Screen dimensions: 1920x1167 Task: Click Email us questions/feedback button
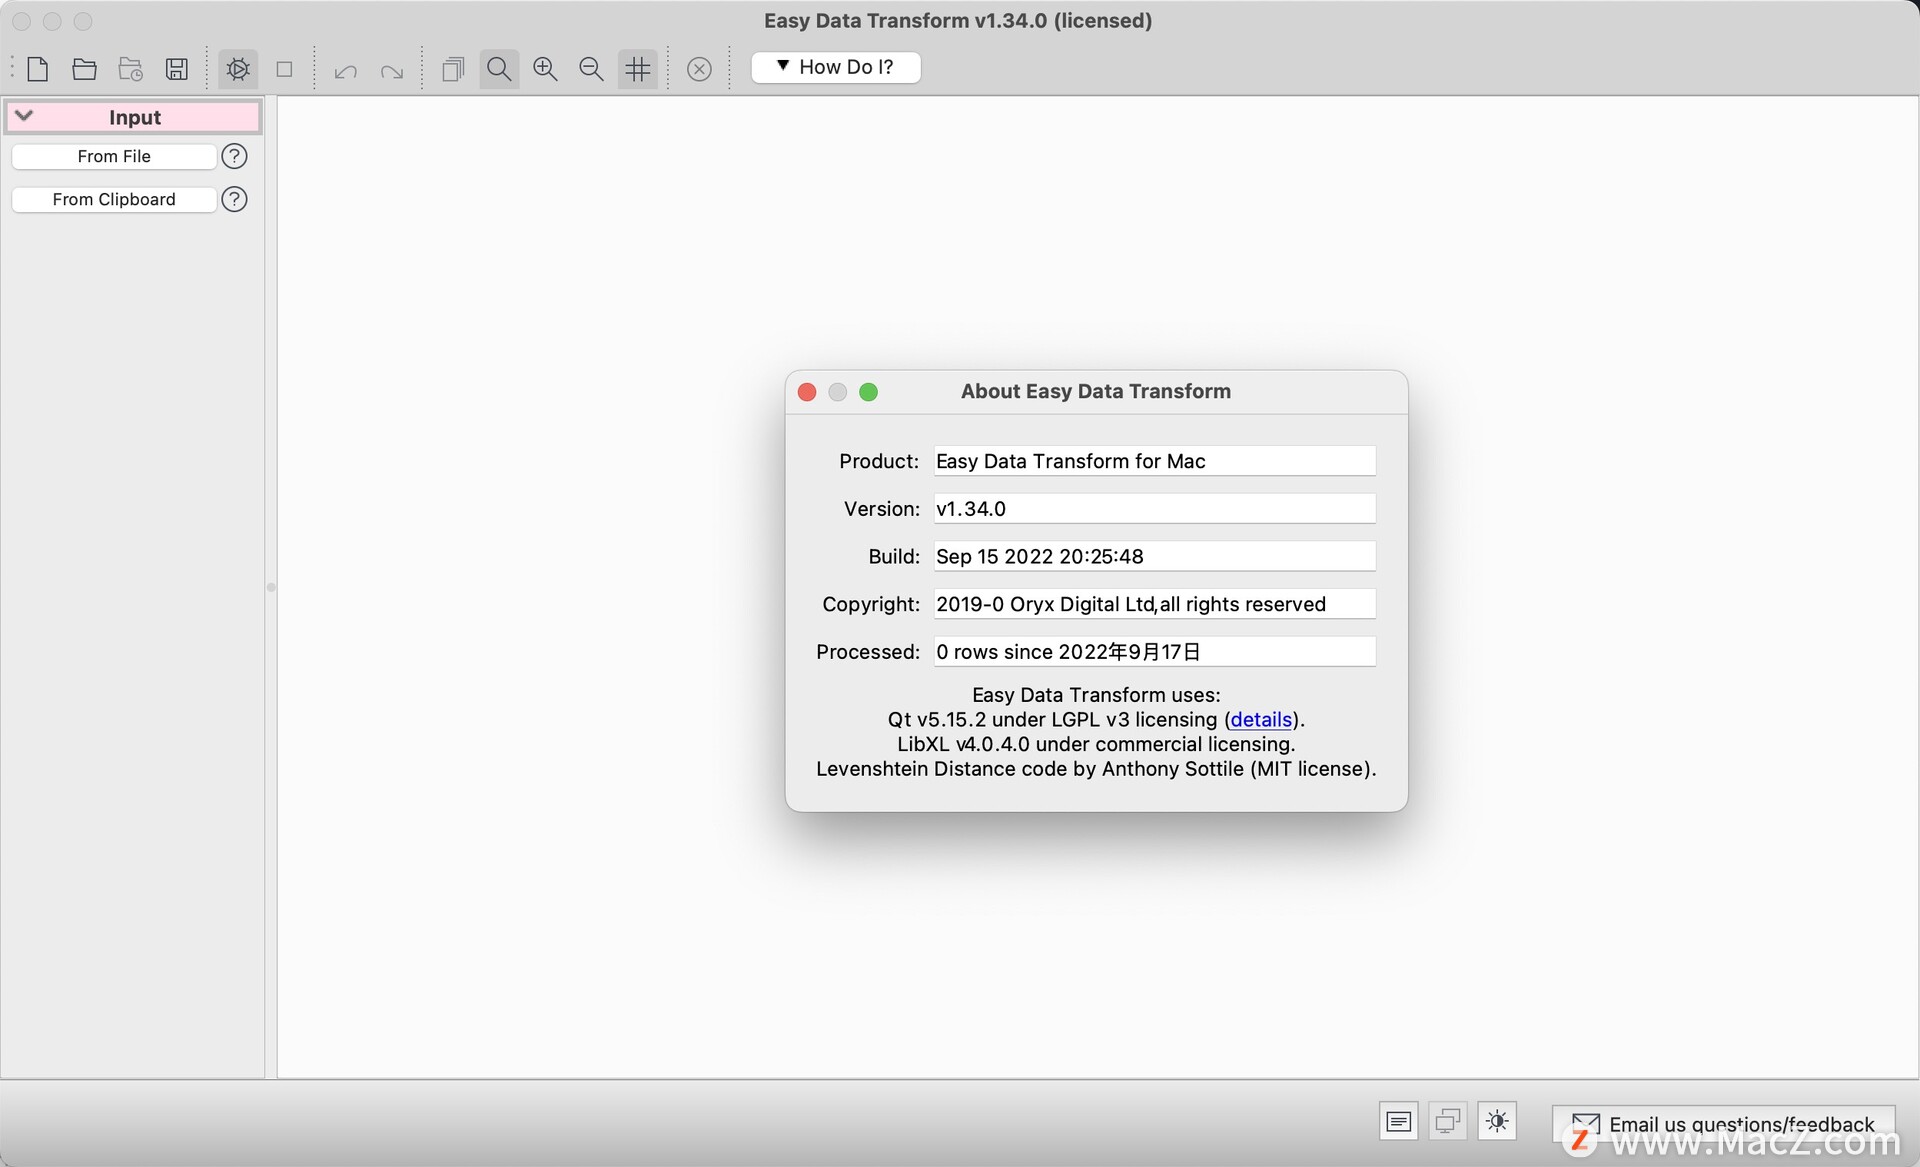click(1724, 1123)
